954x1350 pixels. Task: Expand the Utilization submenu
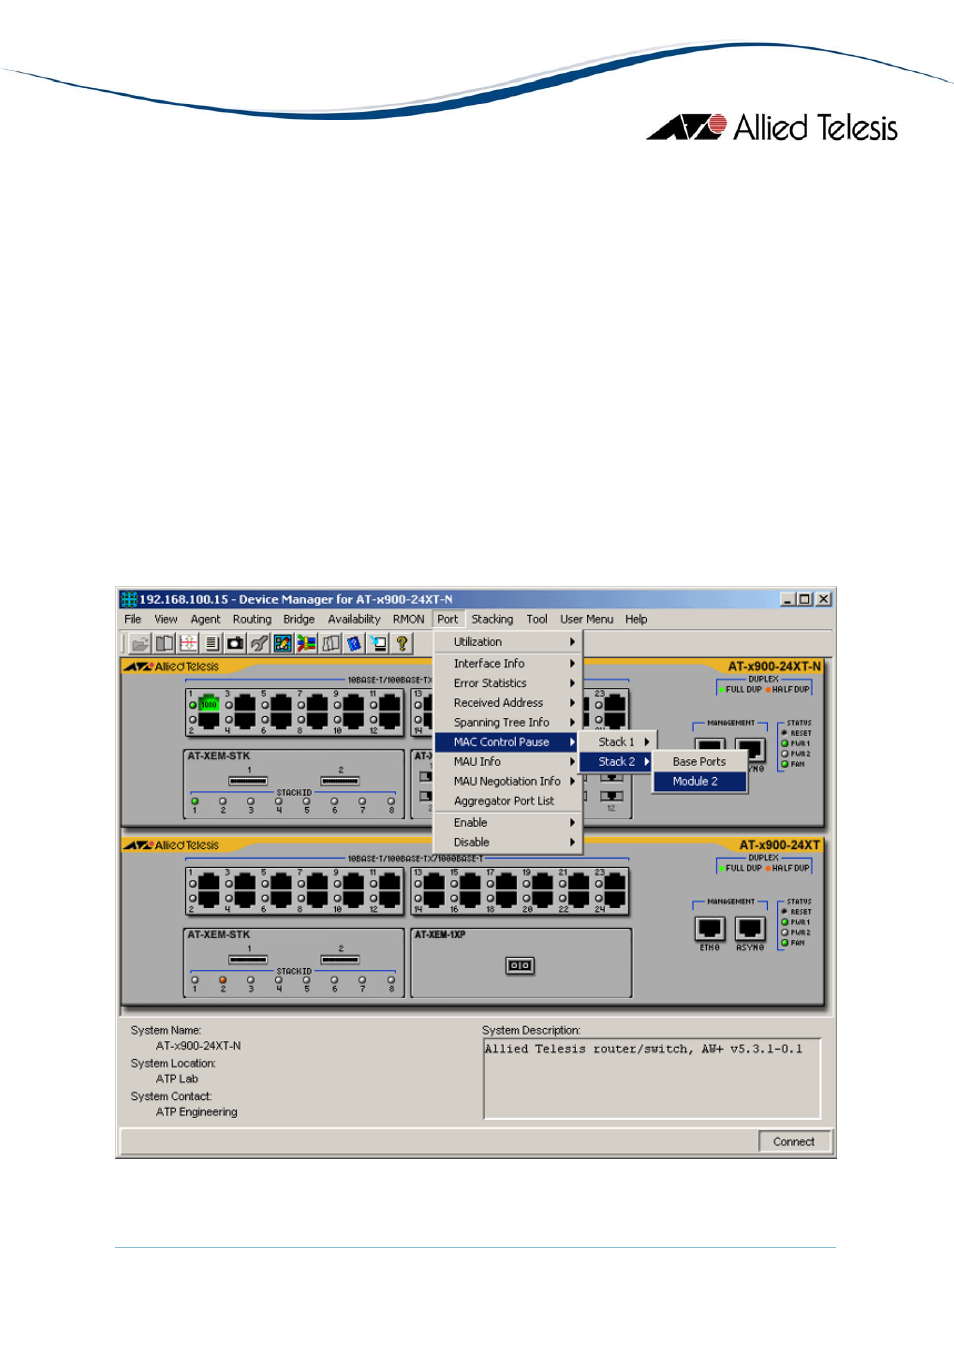(508, 642)
